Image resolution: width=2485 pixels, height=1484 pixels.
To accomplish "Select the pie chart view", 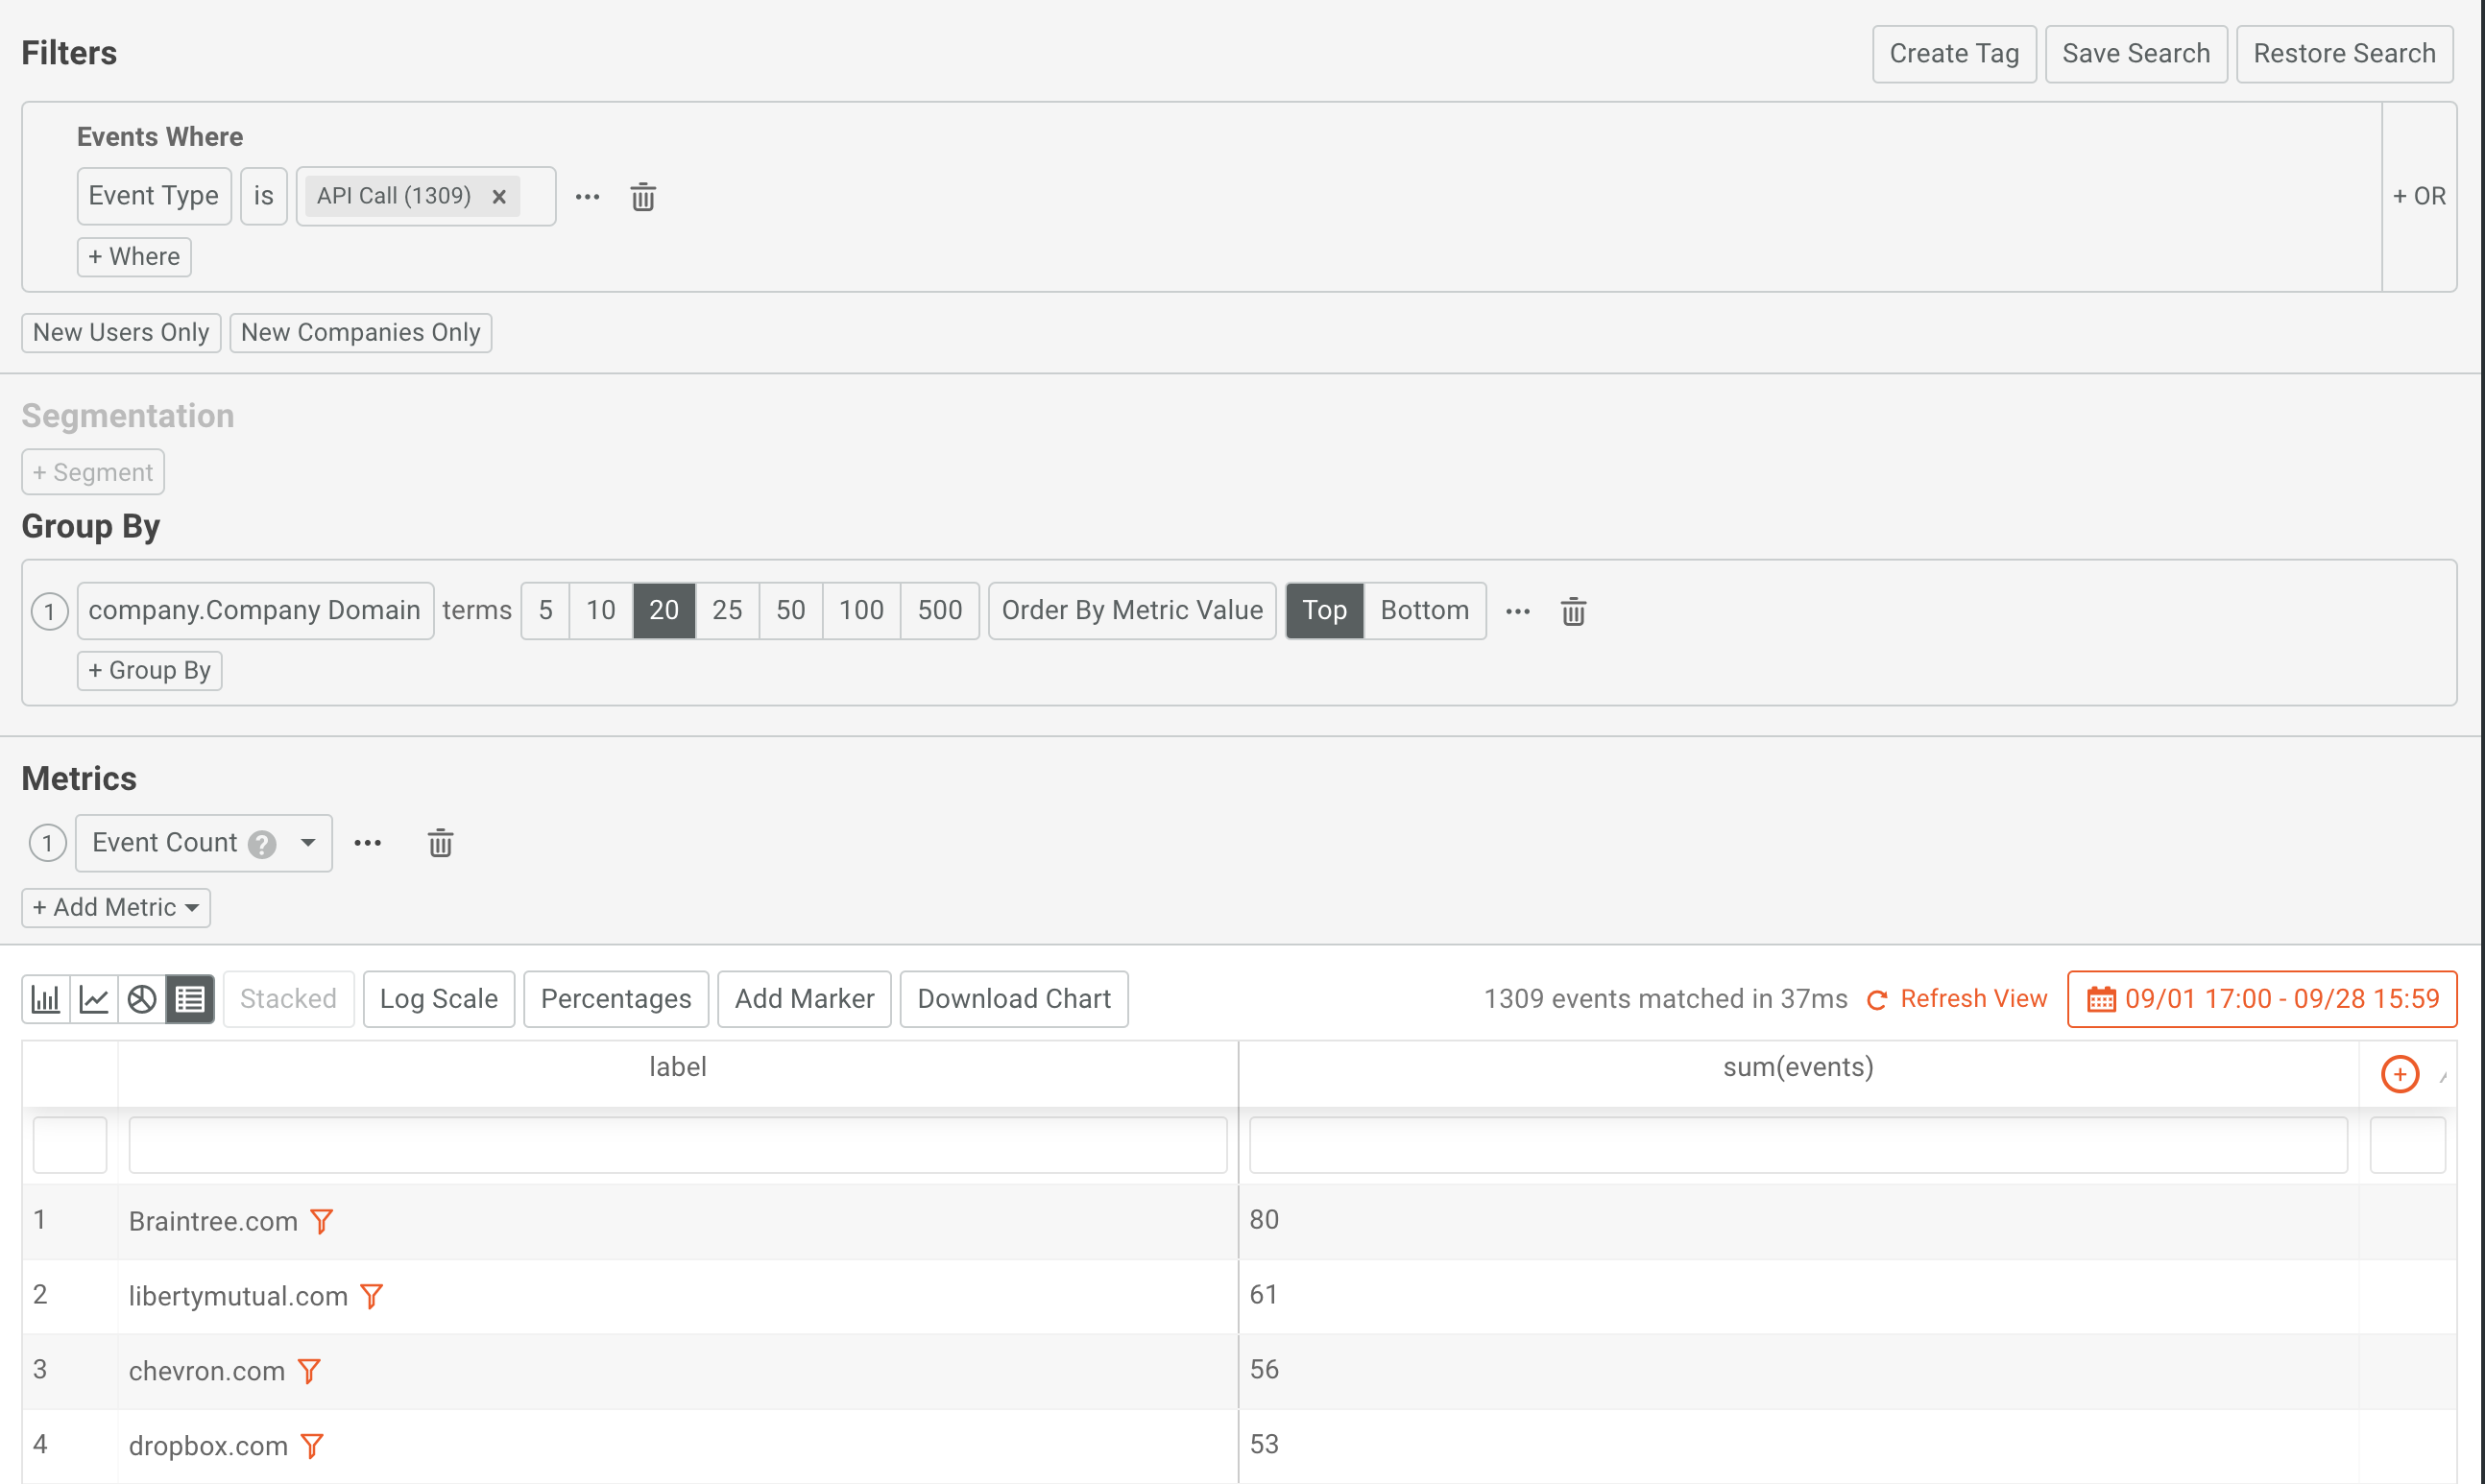I will pyautogui.click(x=141, y=998).
